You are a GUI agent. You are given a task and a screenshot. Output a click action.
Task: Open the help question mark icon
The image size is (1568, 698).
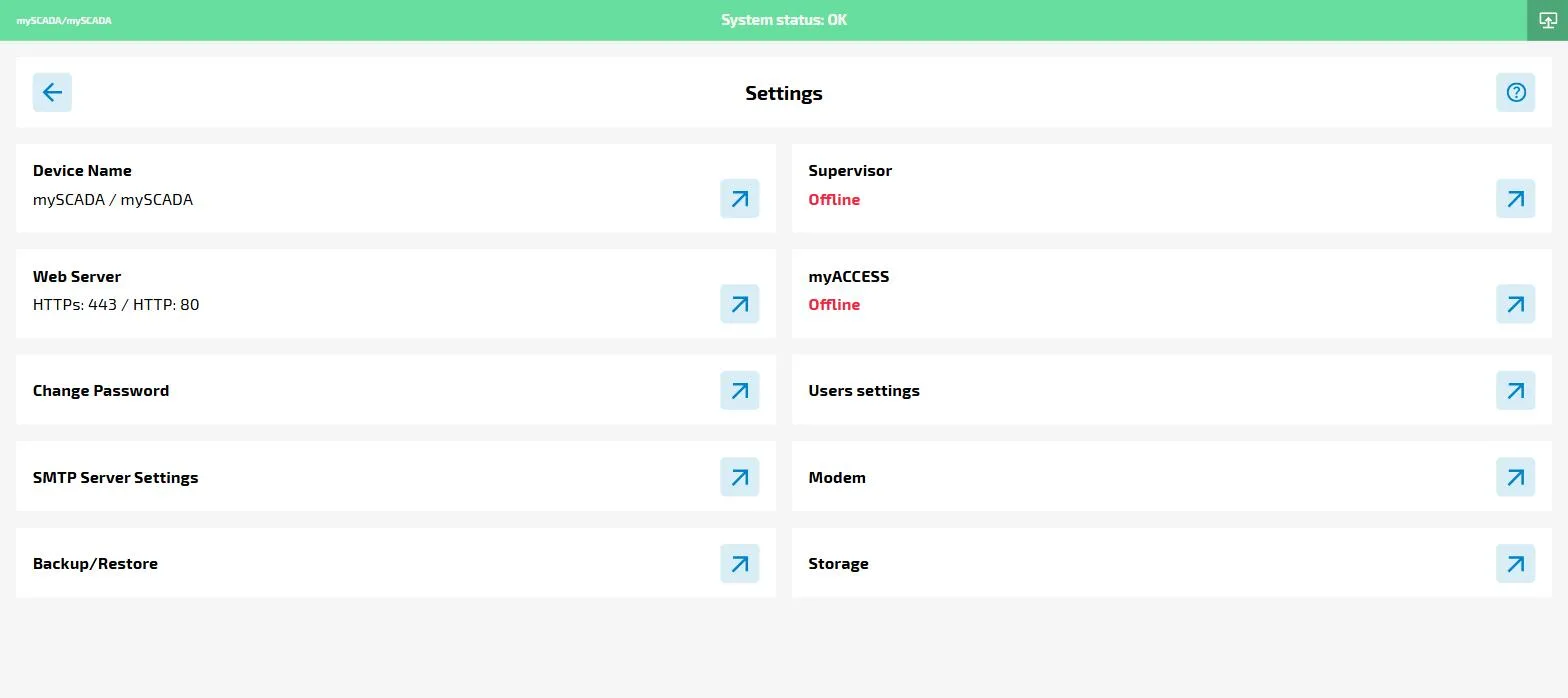pyautogui.click(x=1515, y=92)
